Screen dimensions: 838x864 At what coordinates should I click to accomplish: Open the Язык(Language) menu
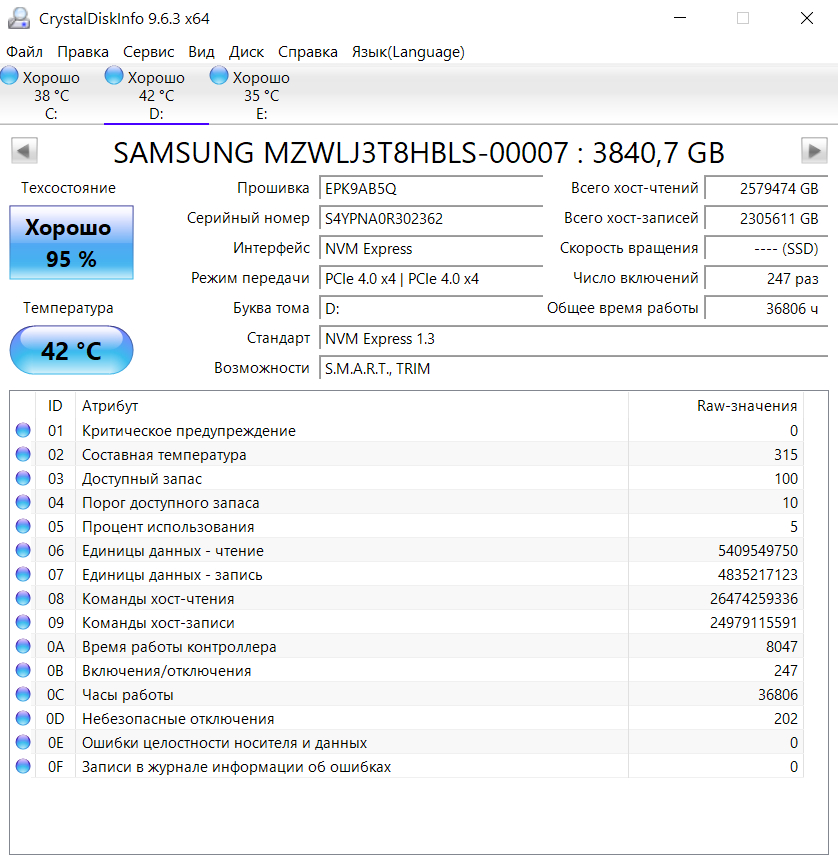[x=408, y=52]
